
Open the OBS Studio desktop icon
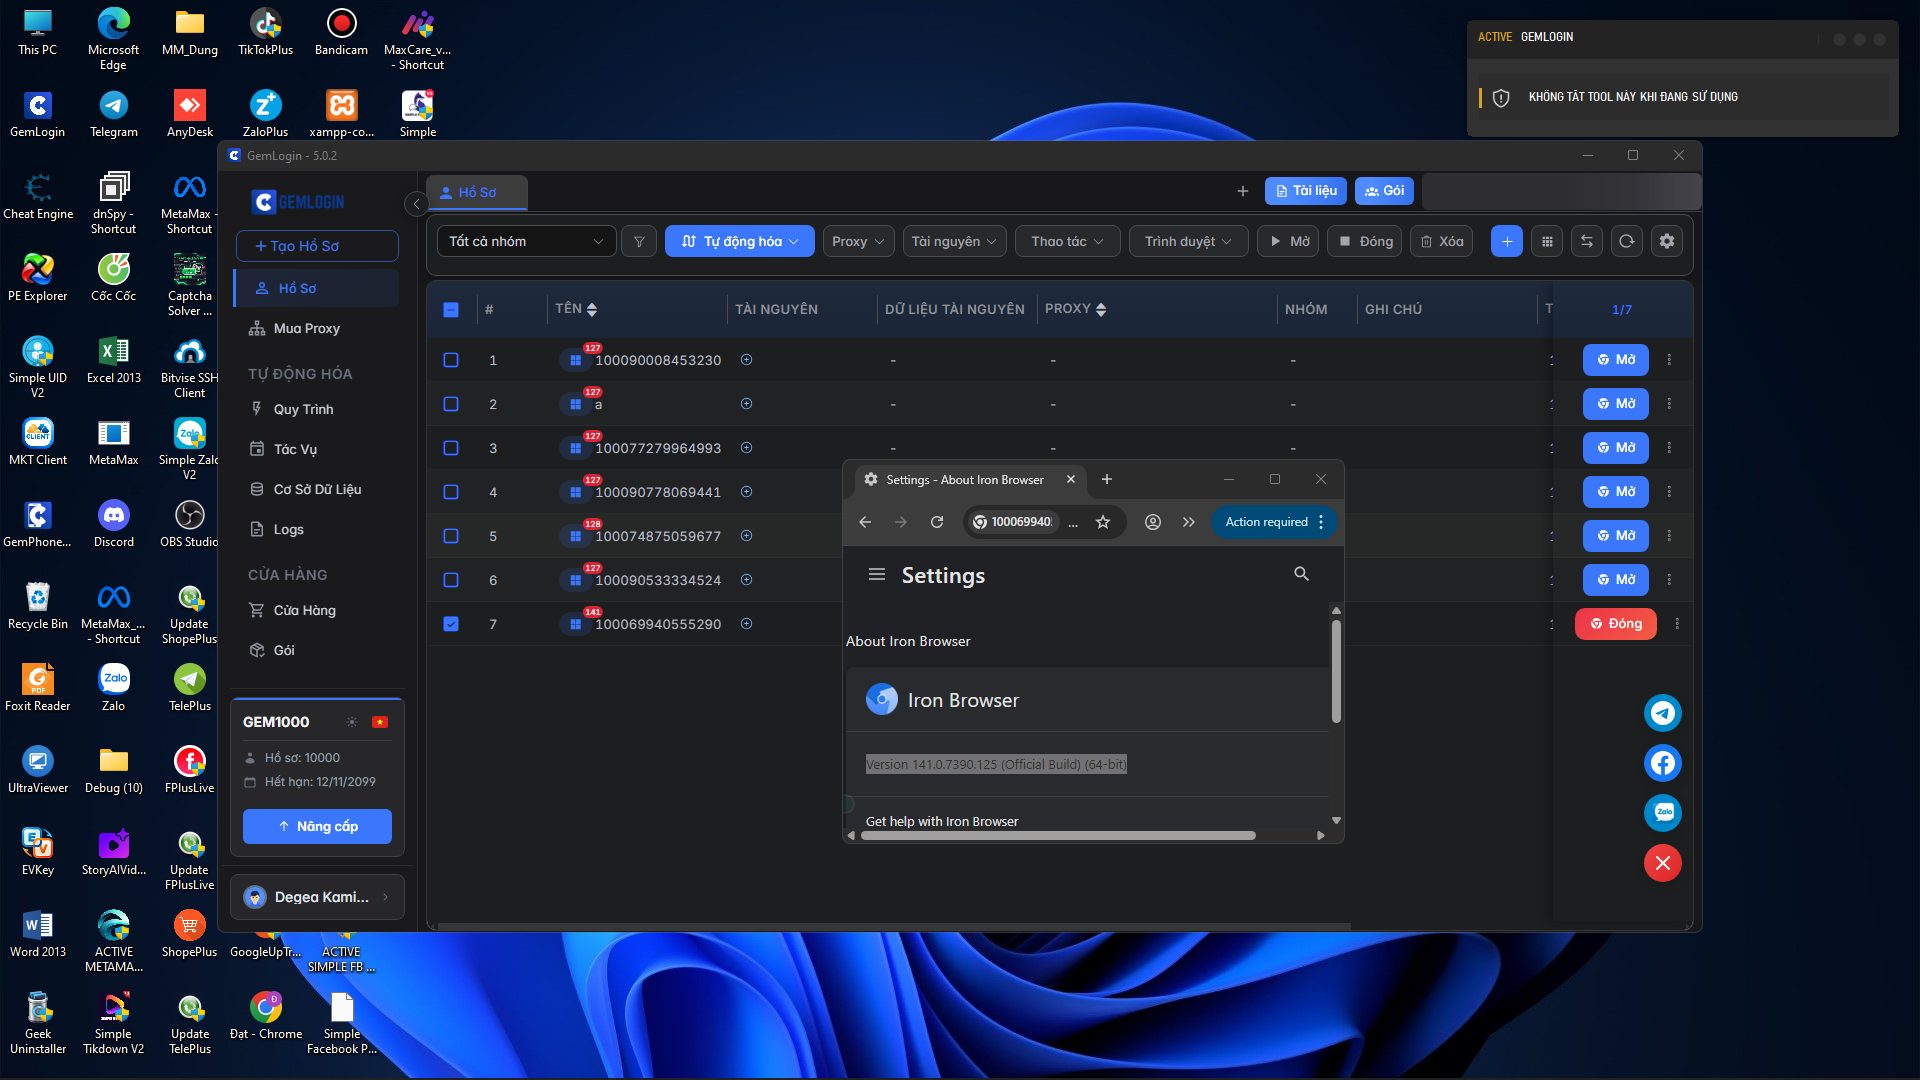click(x=189, y=524)
